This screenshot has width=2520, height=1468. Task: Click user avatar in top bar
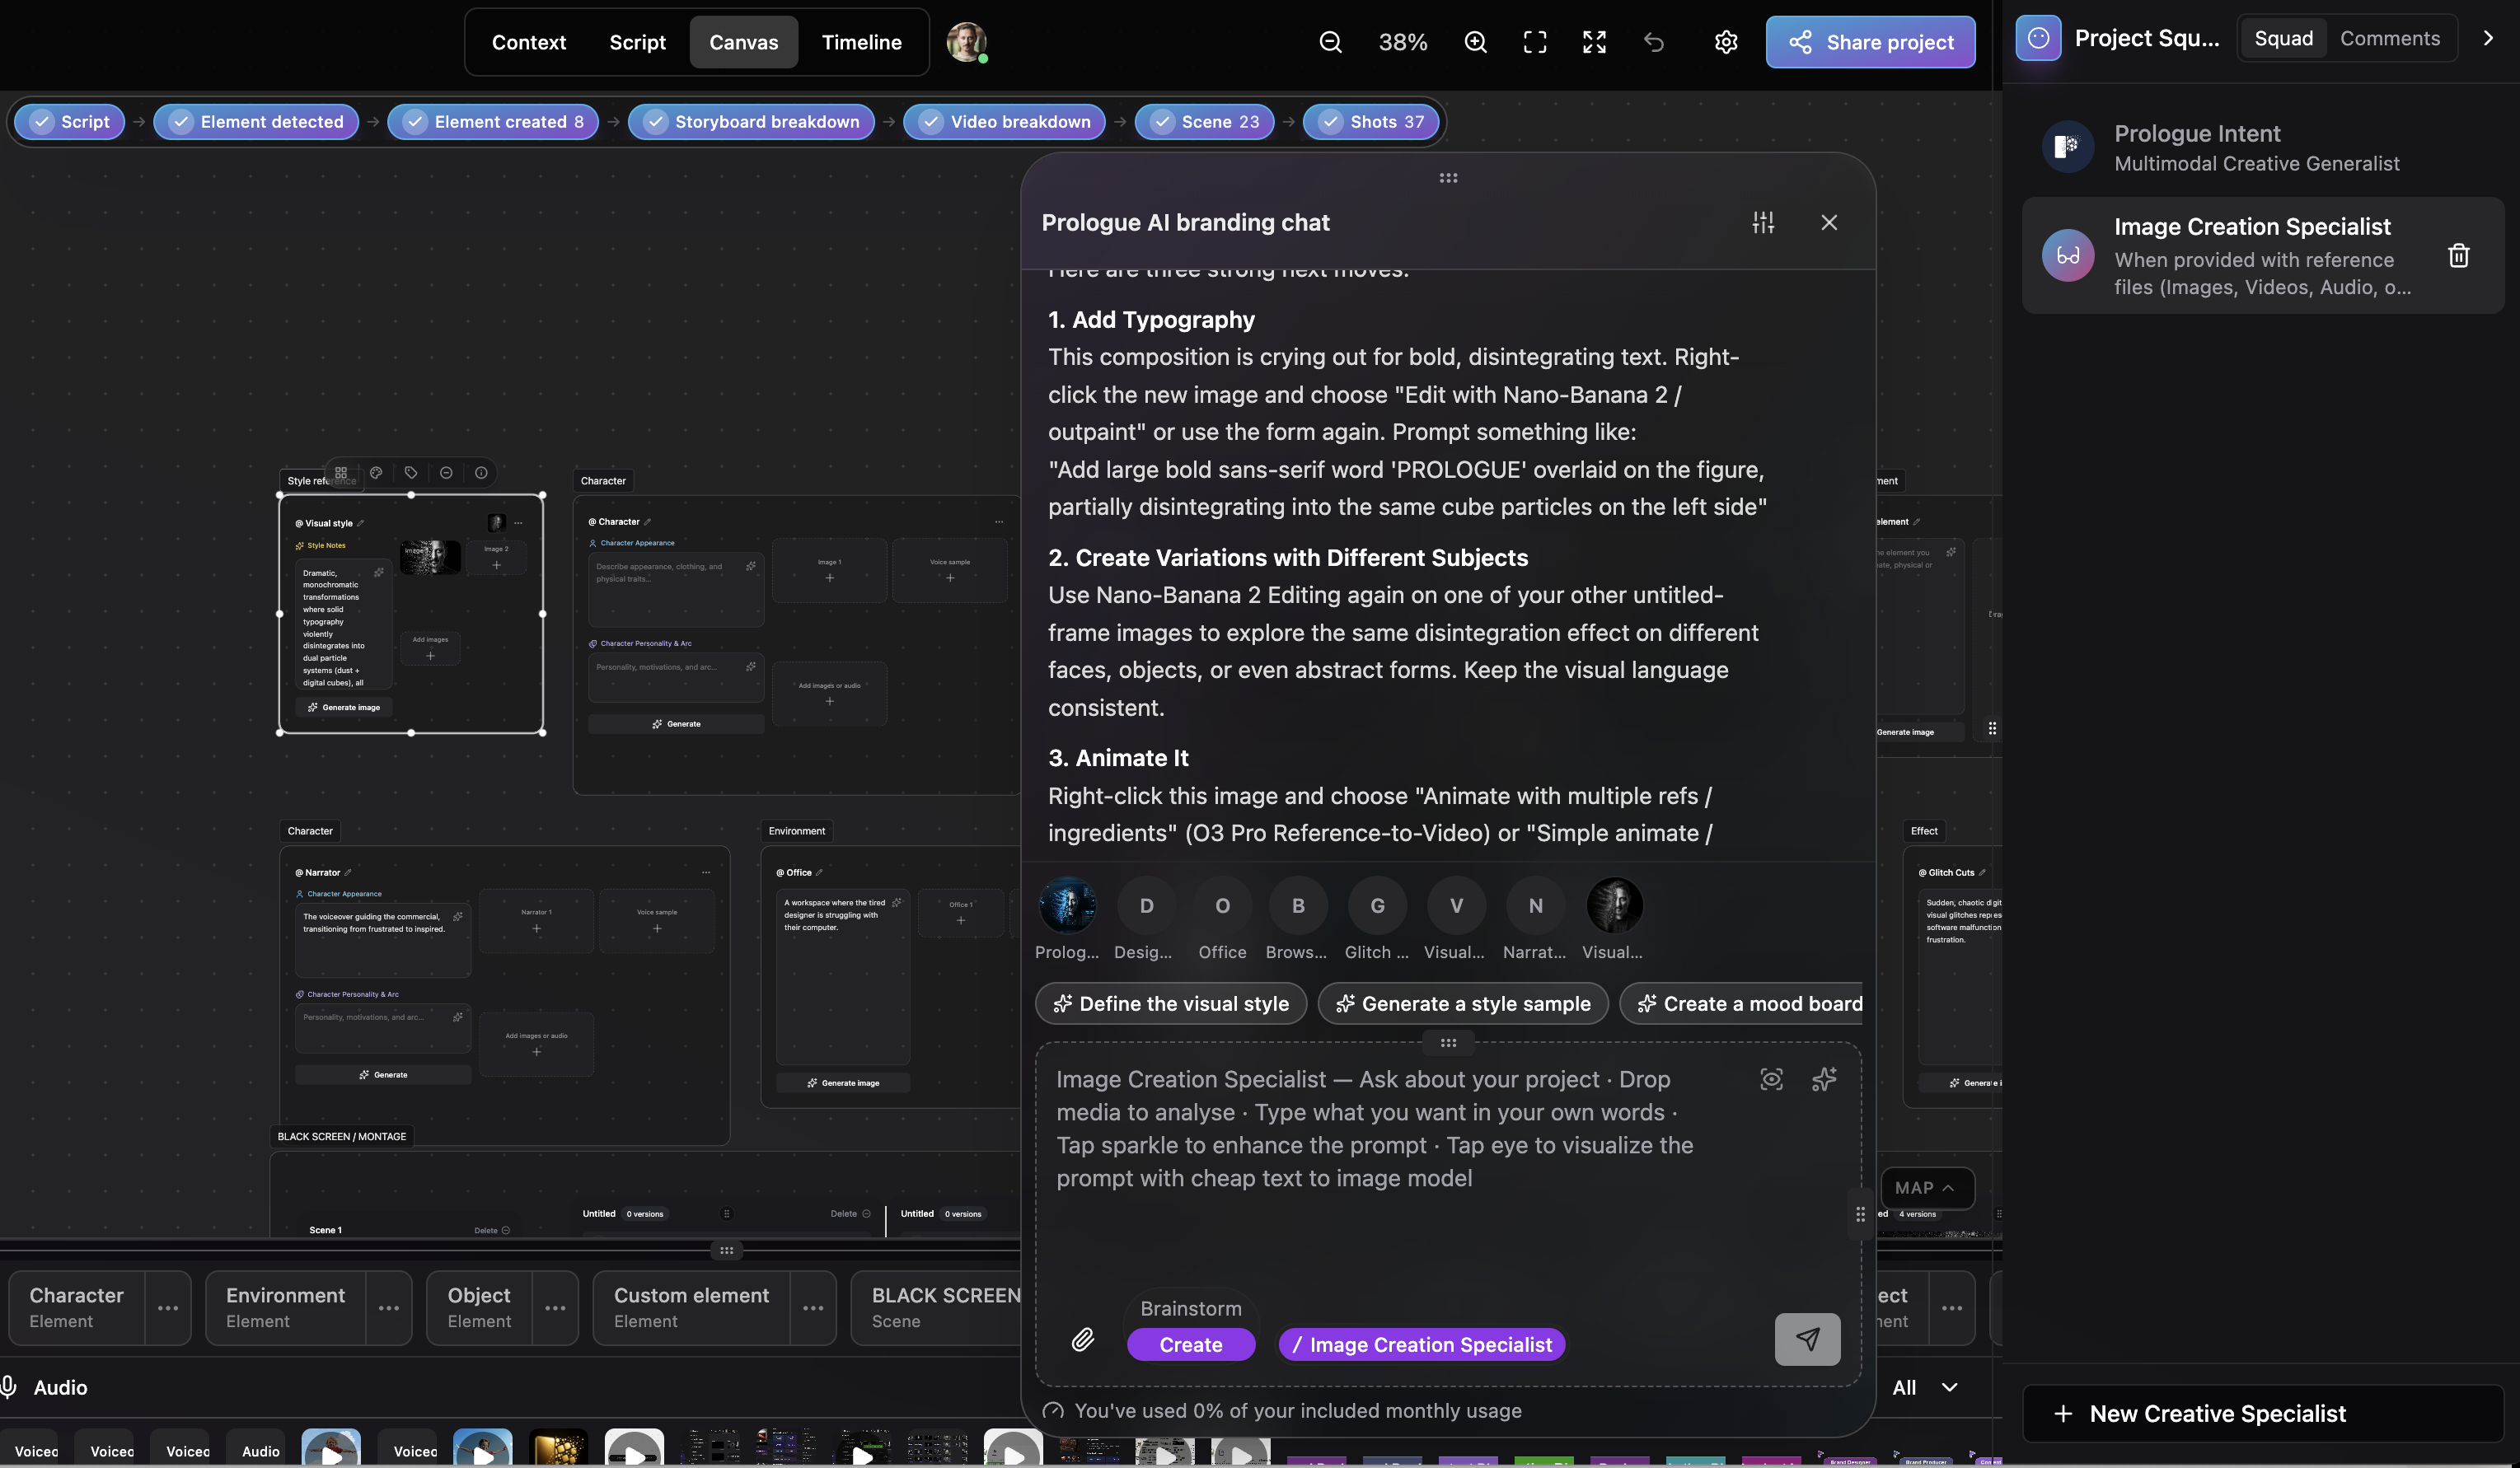(966, 42)
